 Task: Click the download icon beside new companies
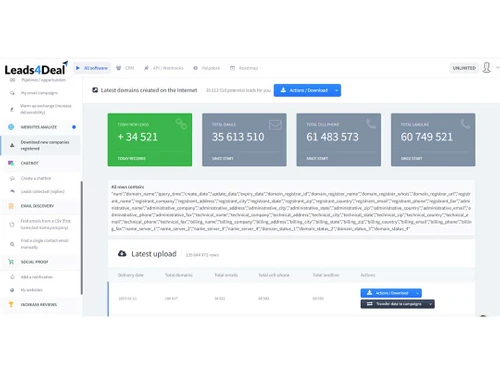[x=12, y=145]
